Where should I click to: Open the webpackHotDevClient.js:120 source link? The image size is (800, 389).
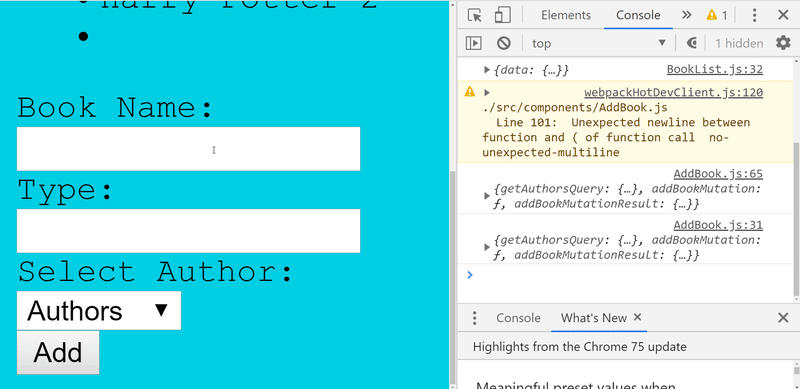pyautogui.click(x=673, y=92)
